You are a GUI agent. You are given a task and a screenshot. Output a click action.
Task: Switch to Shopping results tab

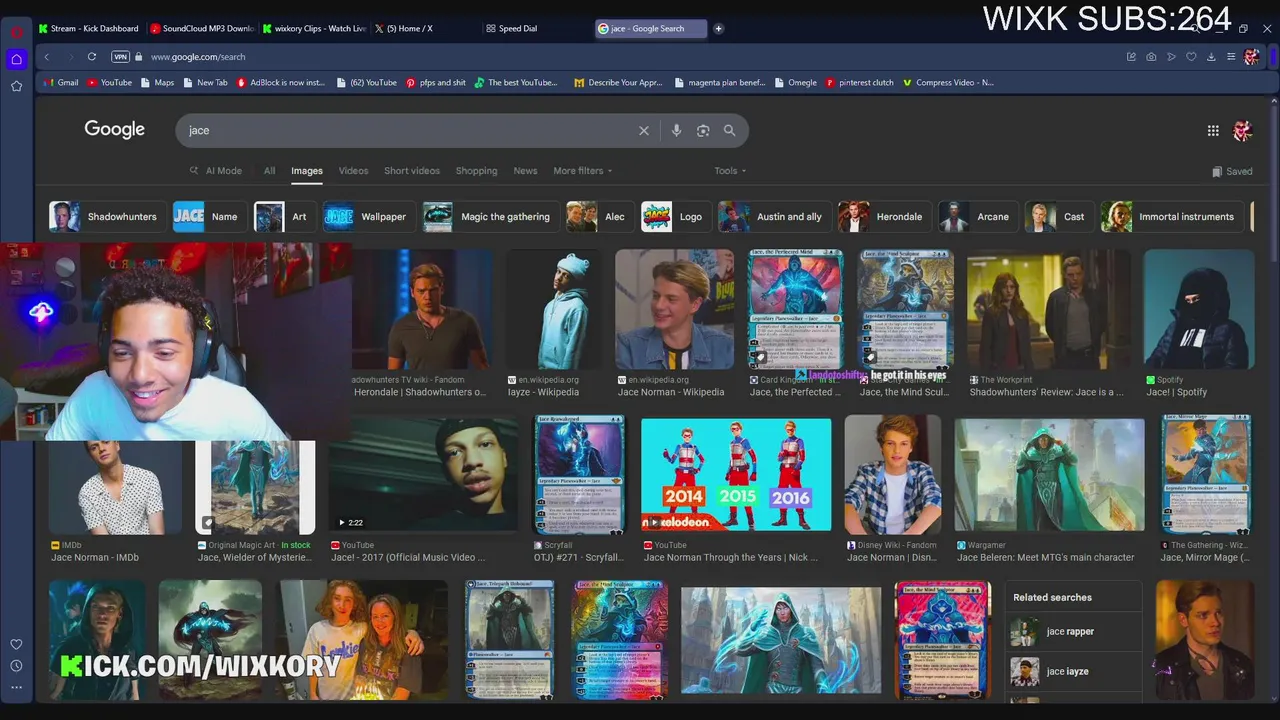(x=476, y=171)
